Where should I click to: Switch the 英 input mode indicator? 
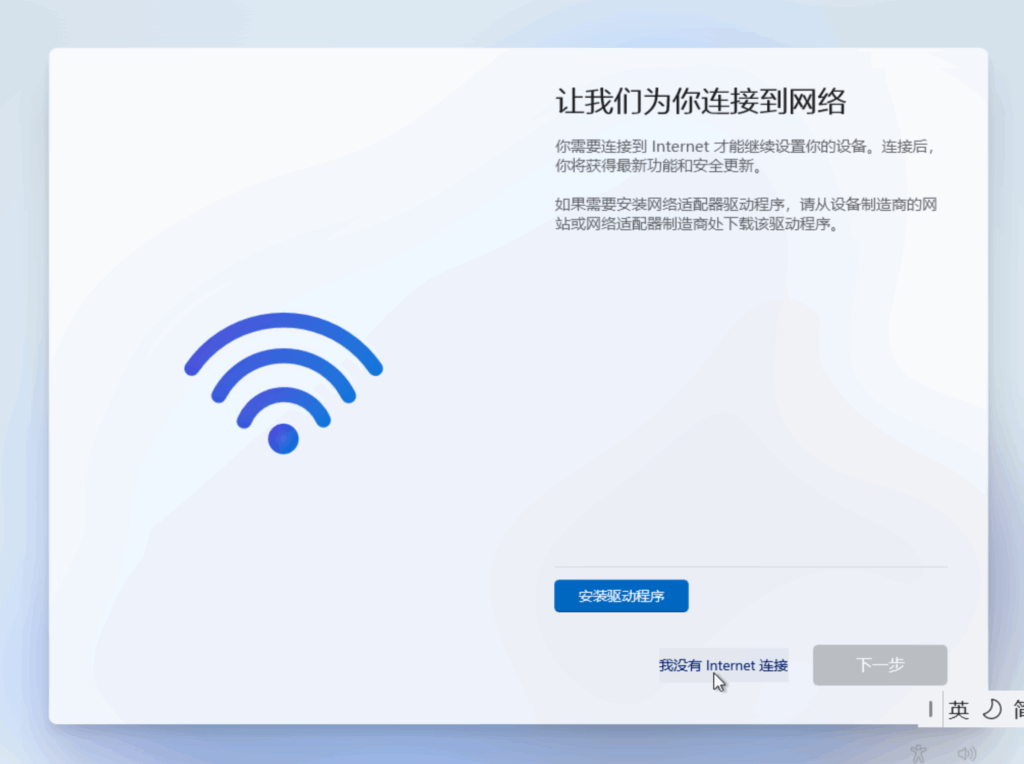pyautogui.click(x=959, y=709)
